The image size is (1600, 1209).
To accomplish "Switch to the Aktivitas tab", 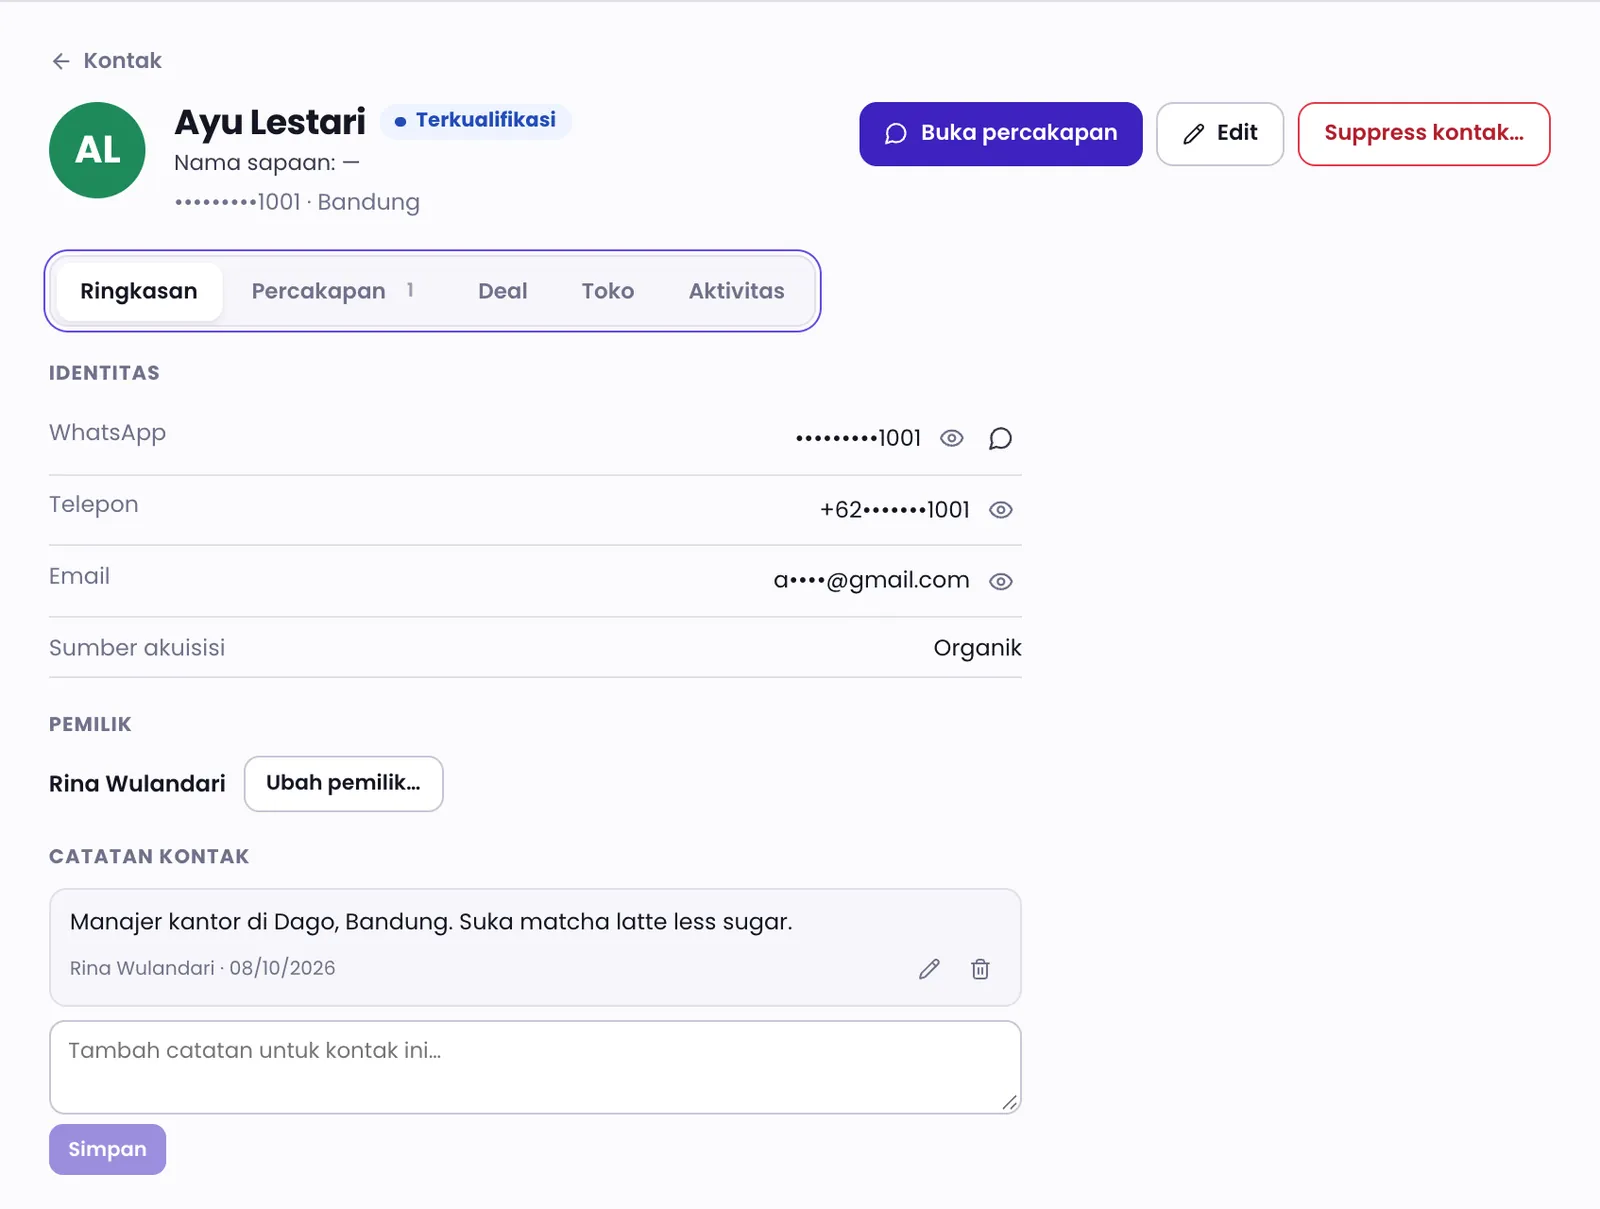I will (x=737, y=291).
